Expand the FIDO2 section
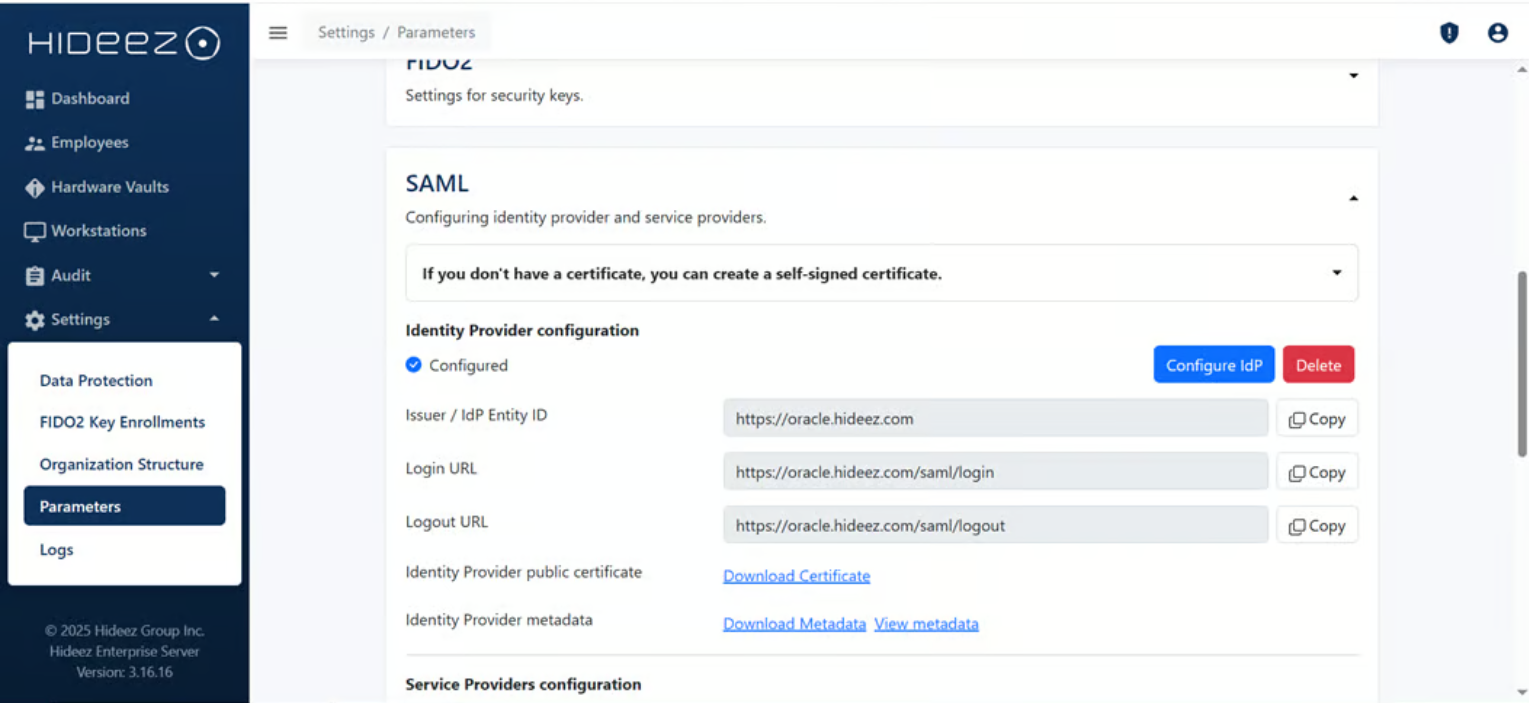 1353,76
